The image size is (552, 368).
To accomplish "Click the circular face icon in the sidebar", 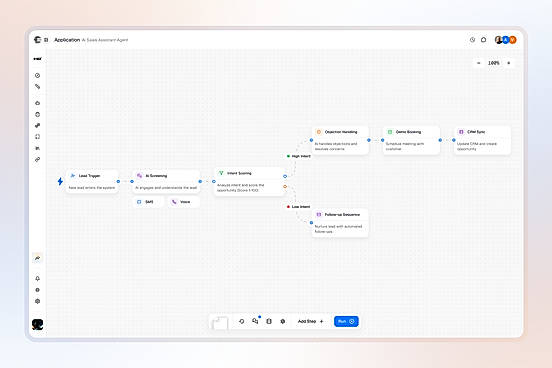I will click(x=38, y=114).
